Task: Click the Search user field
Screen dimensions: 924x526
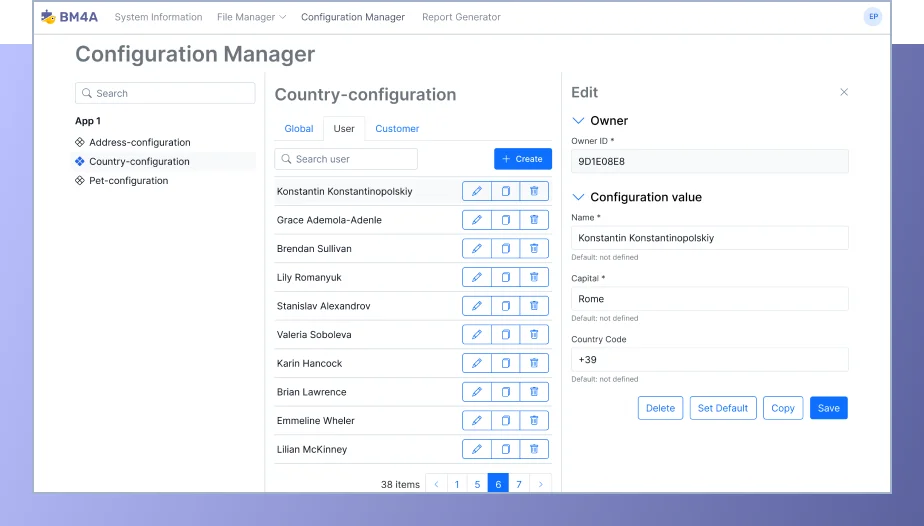Action: [346, 159]
